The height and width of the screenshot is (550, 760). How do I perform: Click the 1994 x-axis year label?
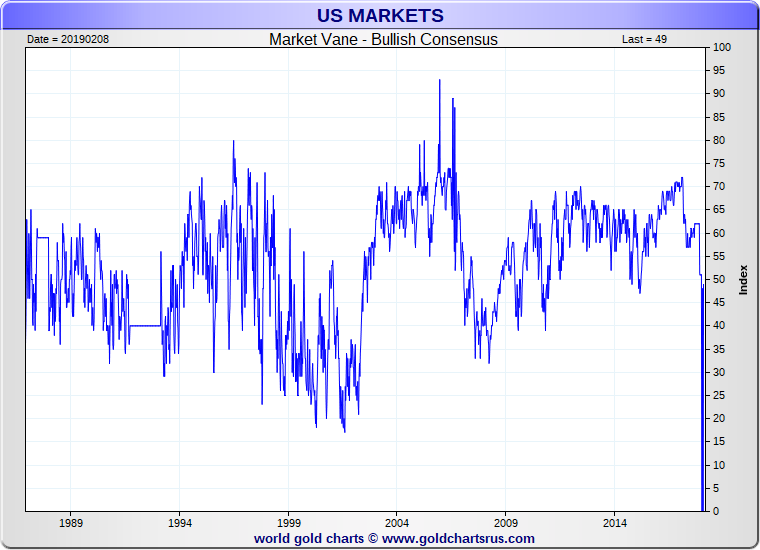180,523
